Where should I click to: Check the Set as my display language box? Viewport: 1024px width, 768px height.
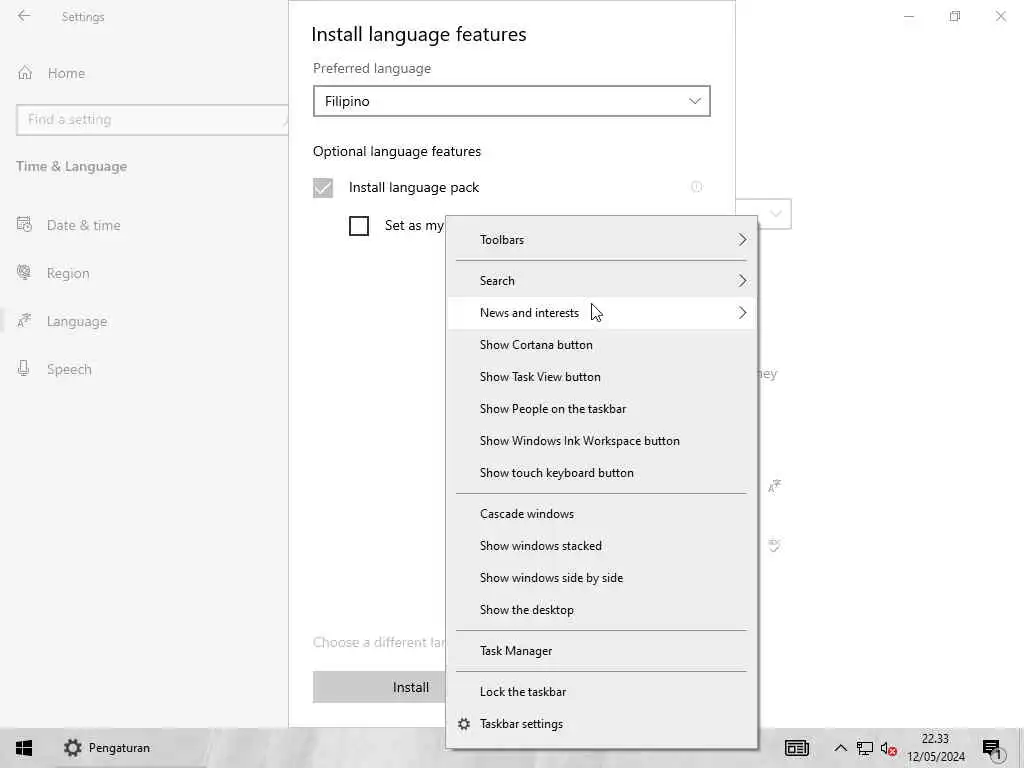(x=359, y=226)
